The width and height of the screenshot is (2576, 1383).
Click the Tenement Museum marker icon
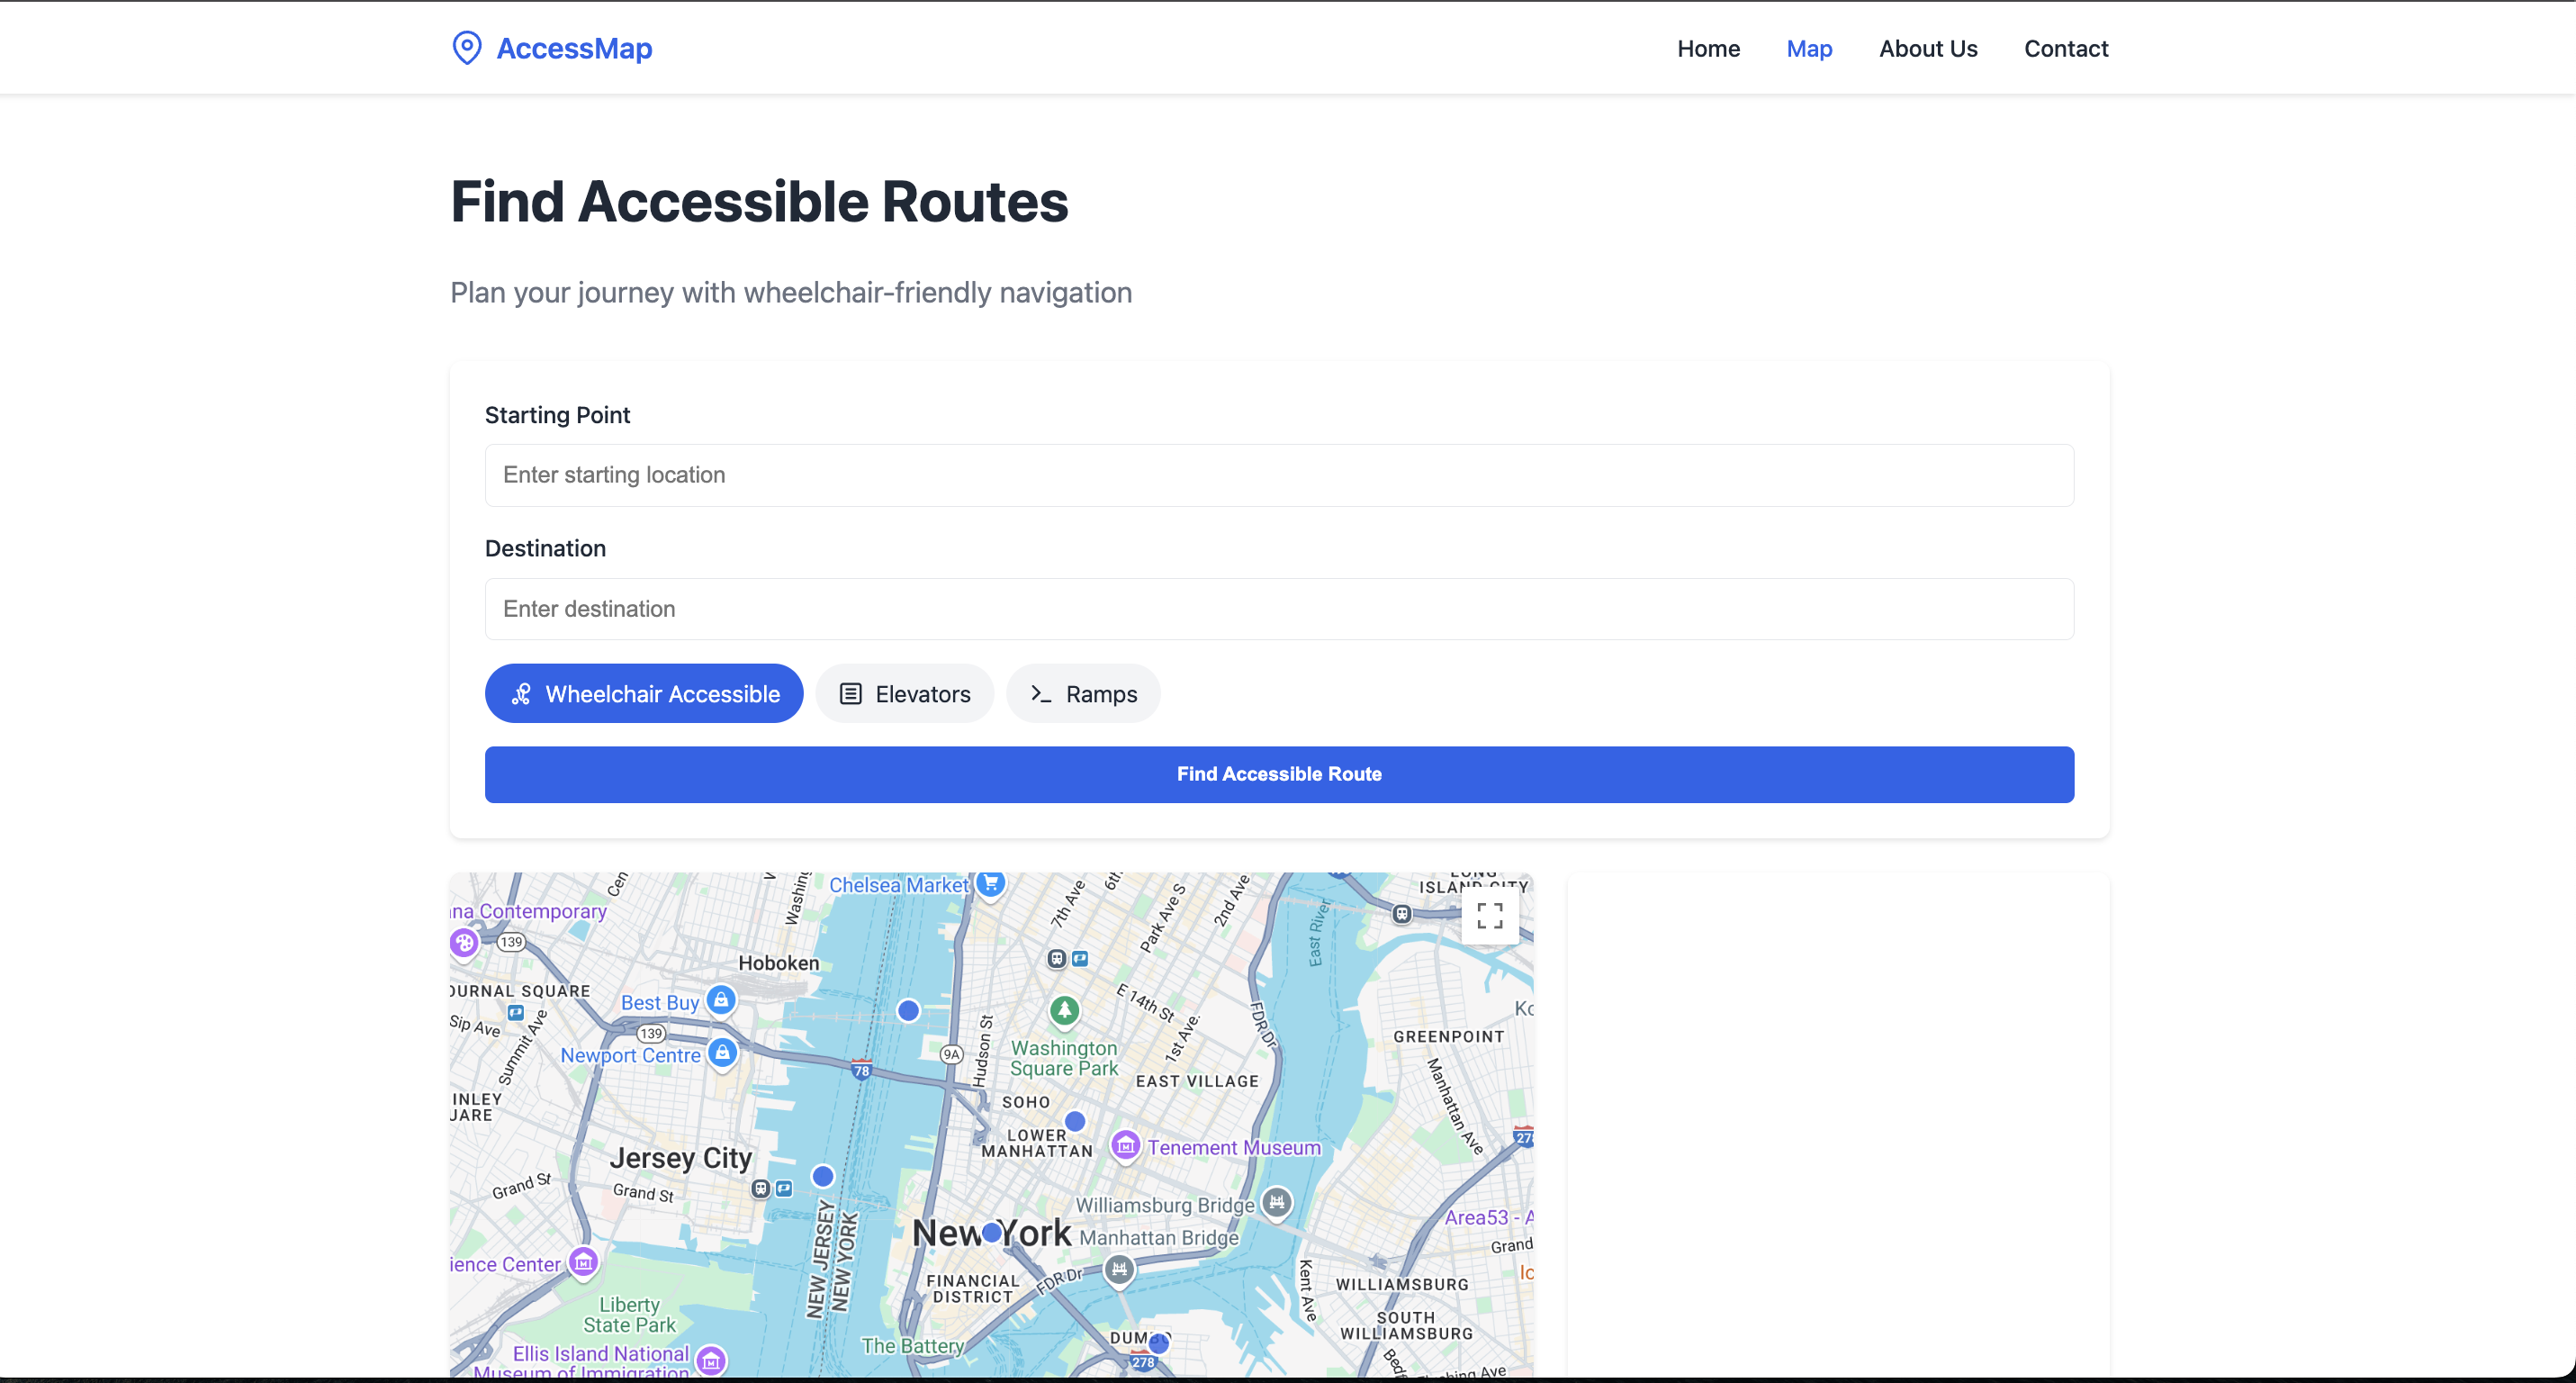1126,1146
